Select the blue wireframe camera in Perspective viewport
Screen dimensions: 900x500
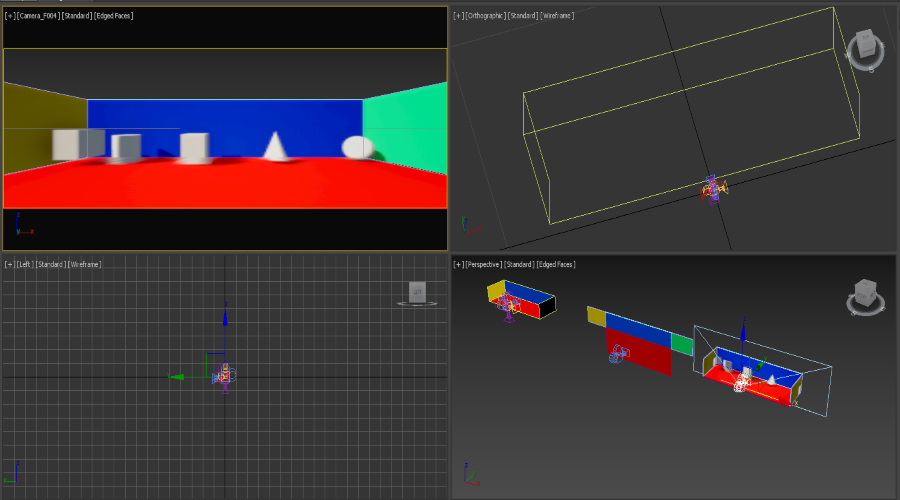click(619, 353)
